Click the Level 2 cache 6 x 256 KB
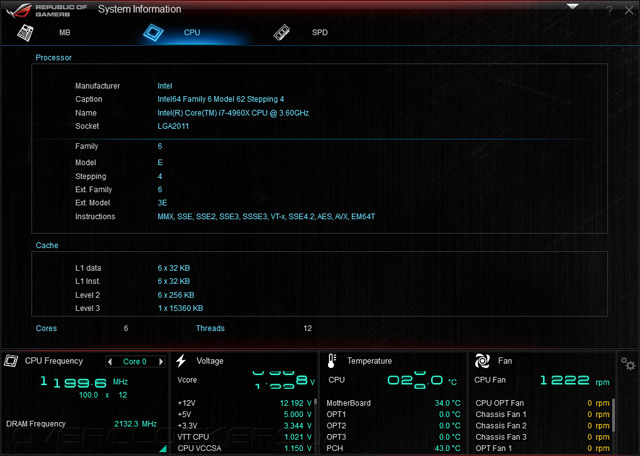Screen dimensions: 640x456 point(176,295)
